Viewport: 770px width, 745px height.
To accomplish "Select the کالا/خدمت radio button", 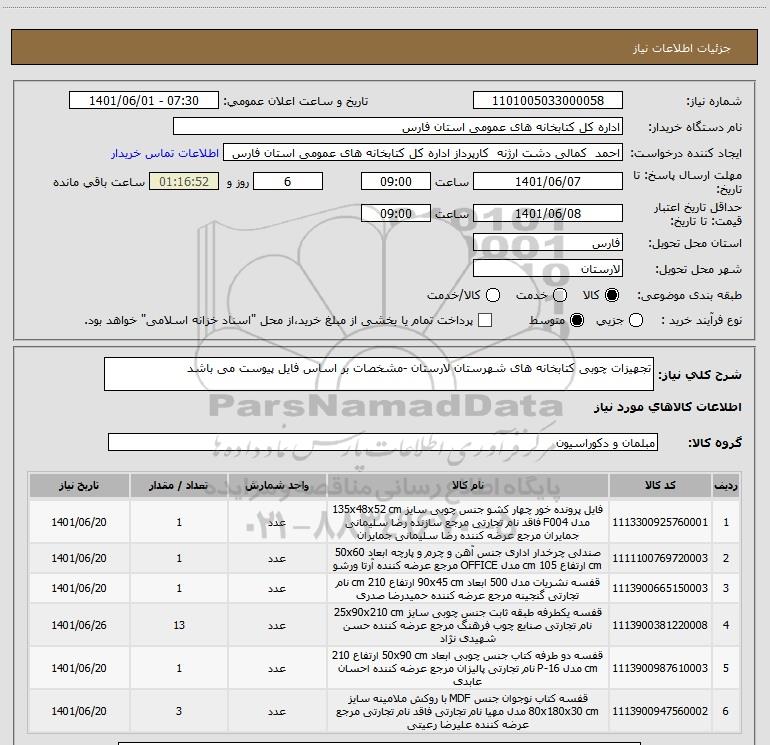I will [493, 295].
